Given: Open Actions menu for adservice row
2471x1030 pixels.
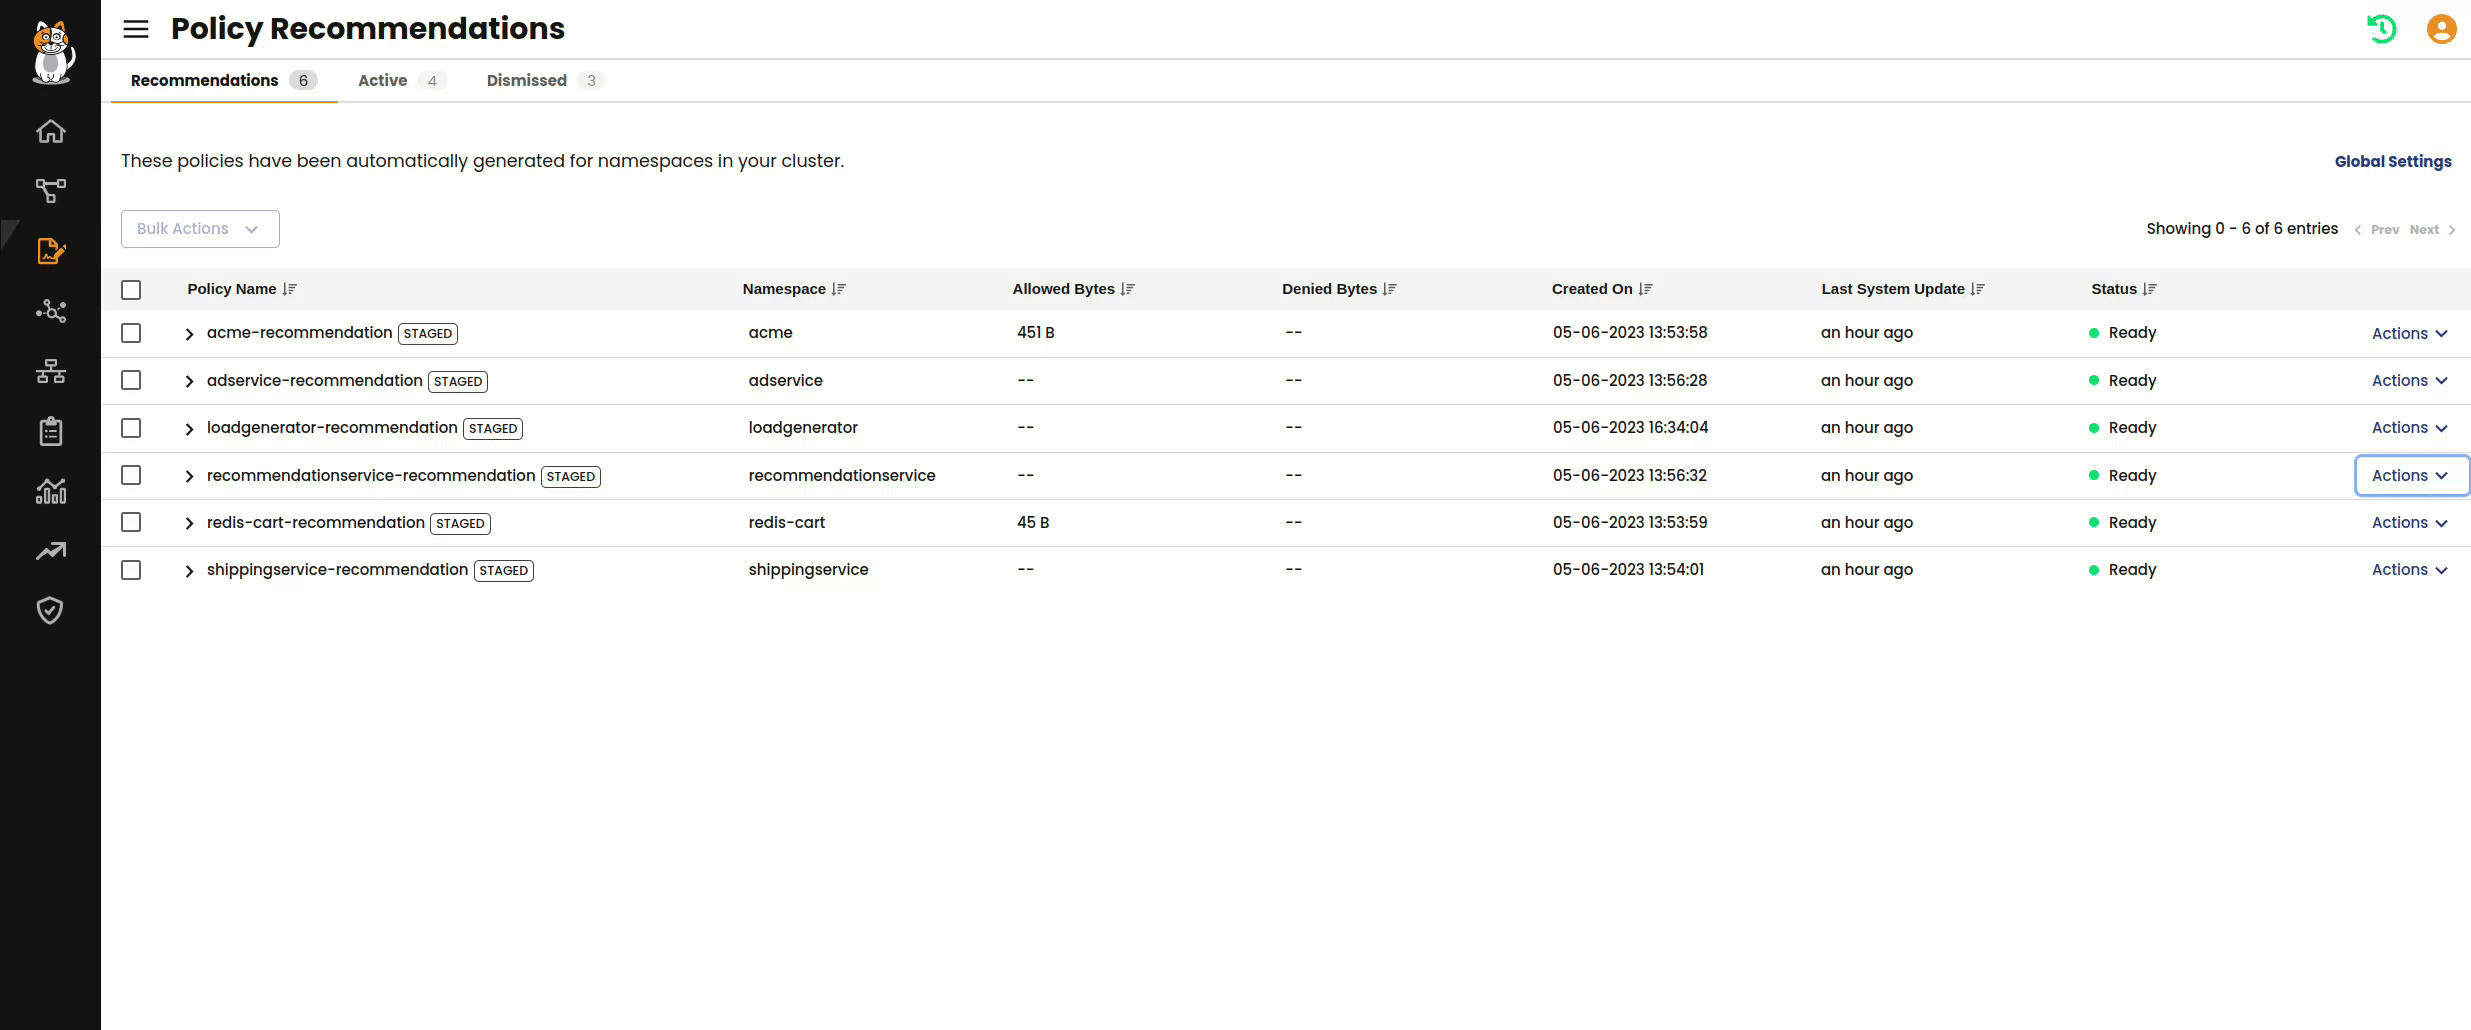Looking at the screenshot, I should click(x=2409, y=381).
